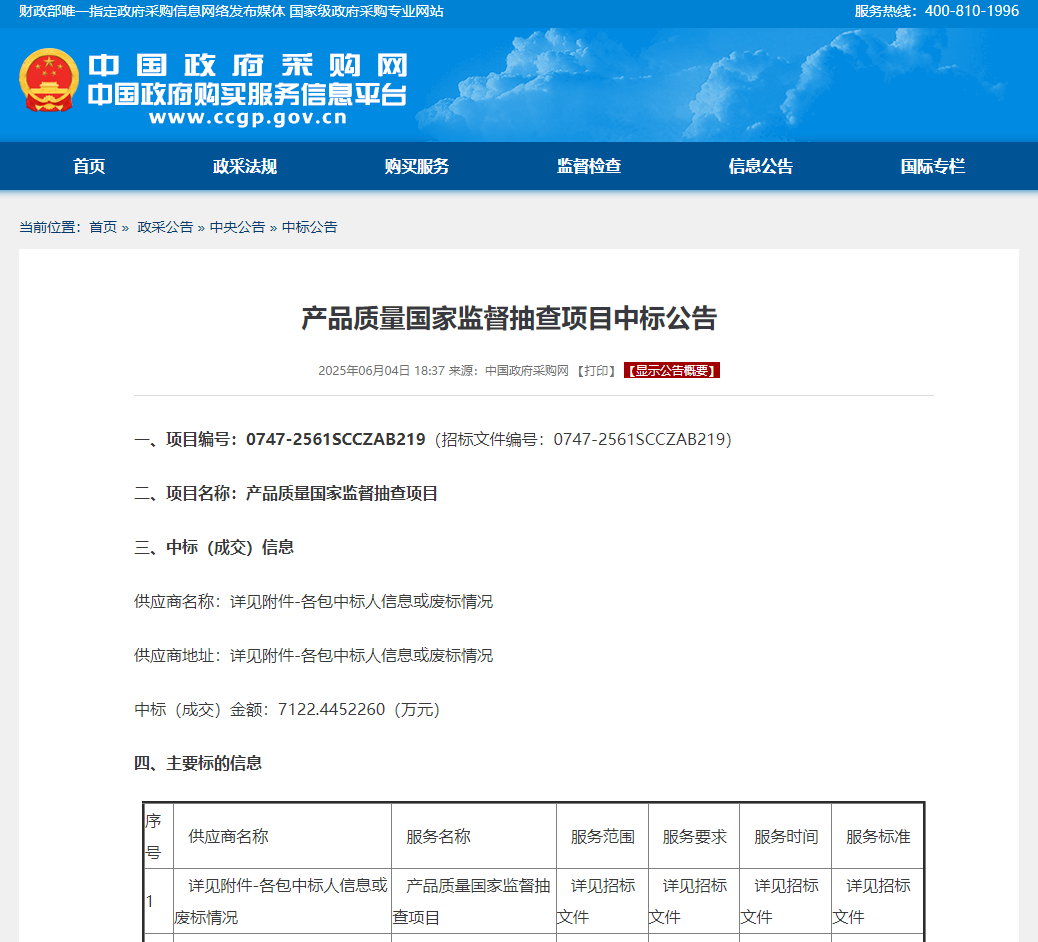Click the award amount 7122.4452260（万元）

pos(359,710)
